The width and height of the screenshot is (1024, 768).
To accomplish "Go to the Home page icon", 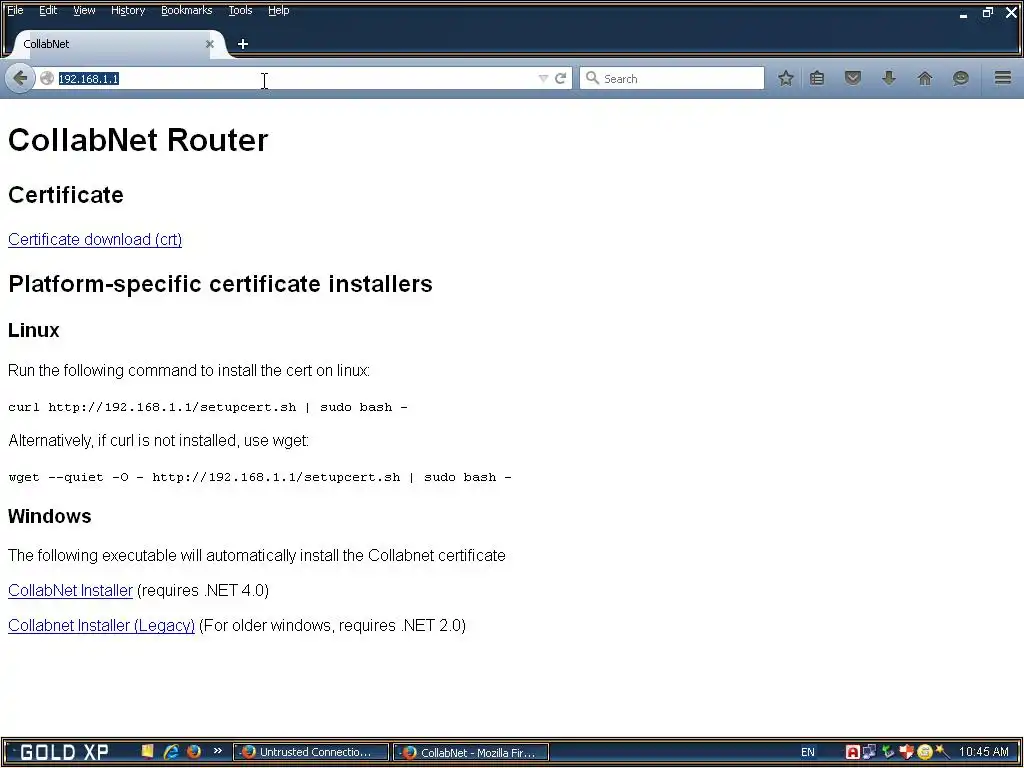I will point(925,78).
